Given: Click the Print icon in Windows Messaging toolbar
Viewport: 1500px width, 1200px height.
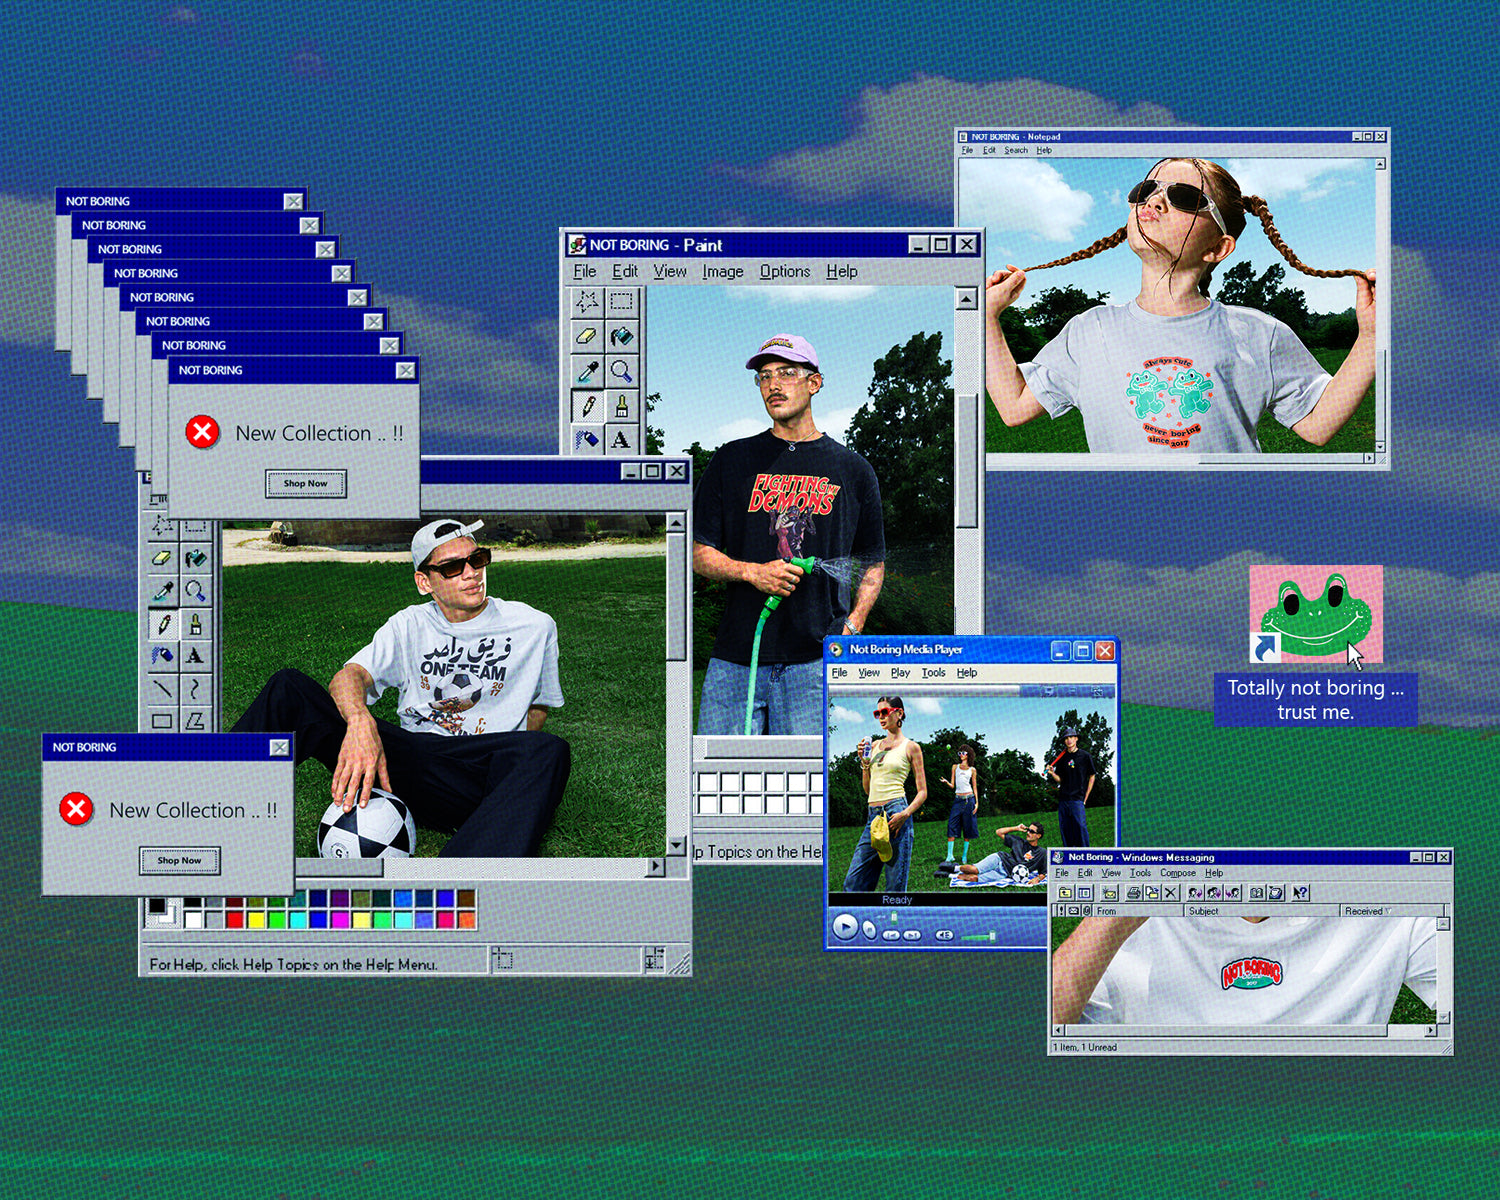Looking at the screenshot, I should tap(1133, 893).
